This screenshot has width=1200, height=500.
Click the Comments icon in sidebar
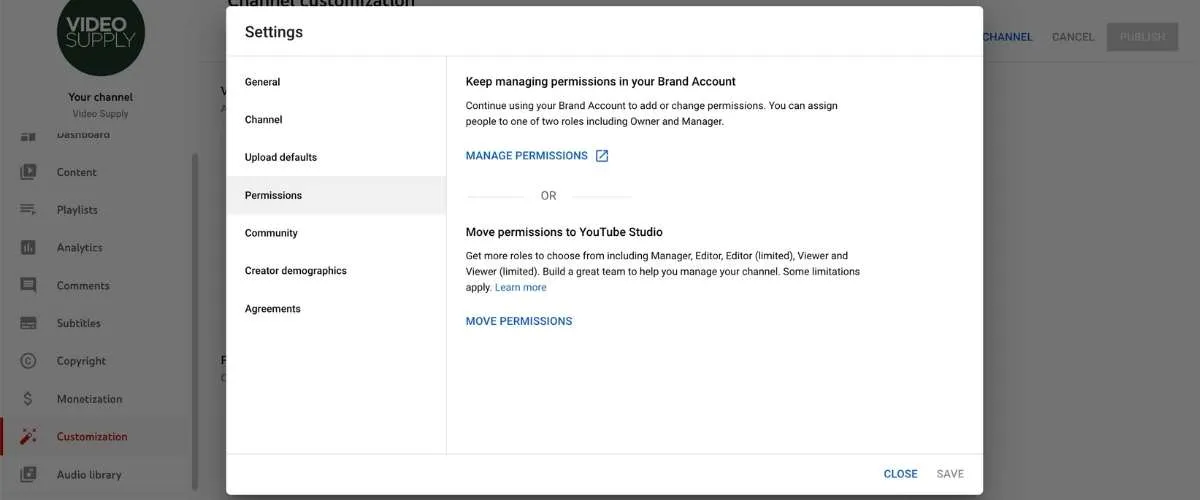pyautogui.click(x=28, y=286)
